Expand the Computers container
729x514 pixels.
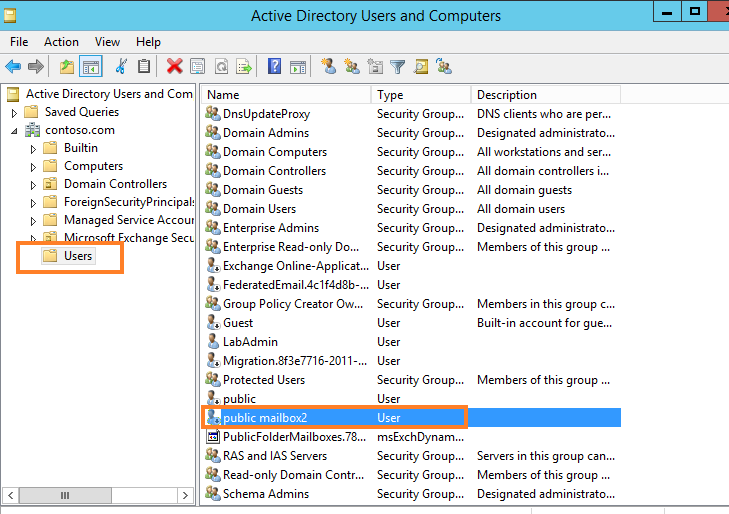pyautogui.click(x=33, y=167)
